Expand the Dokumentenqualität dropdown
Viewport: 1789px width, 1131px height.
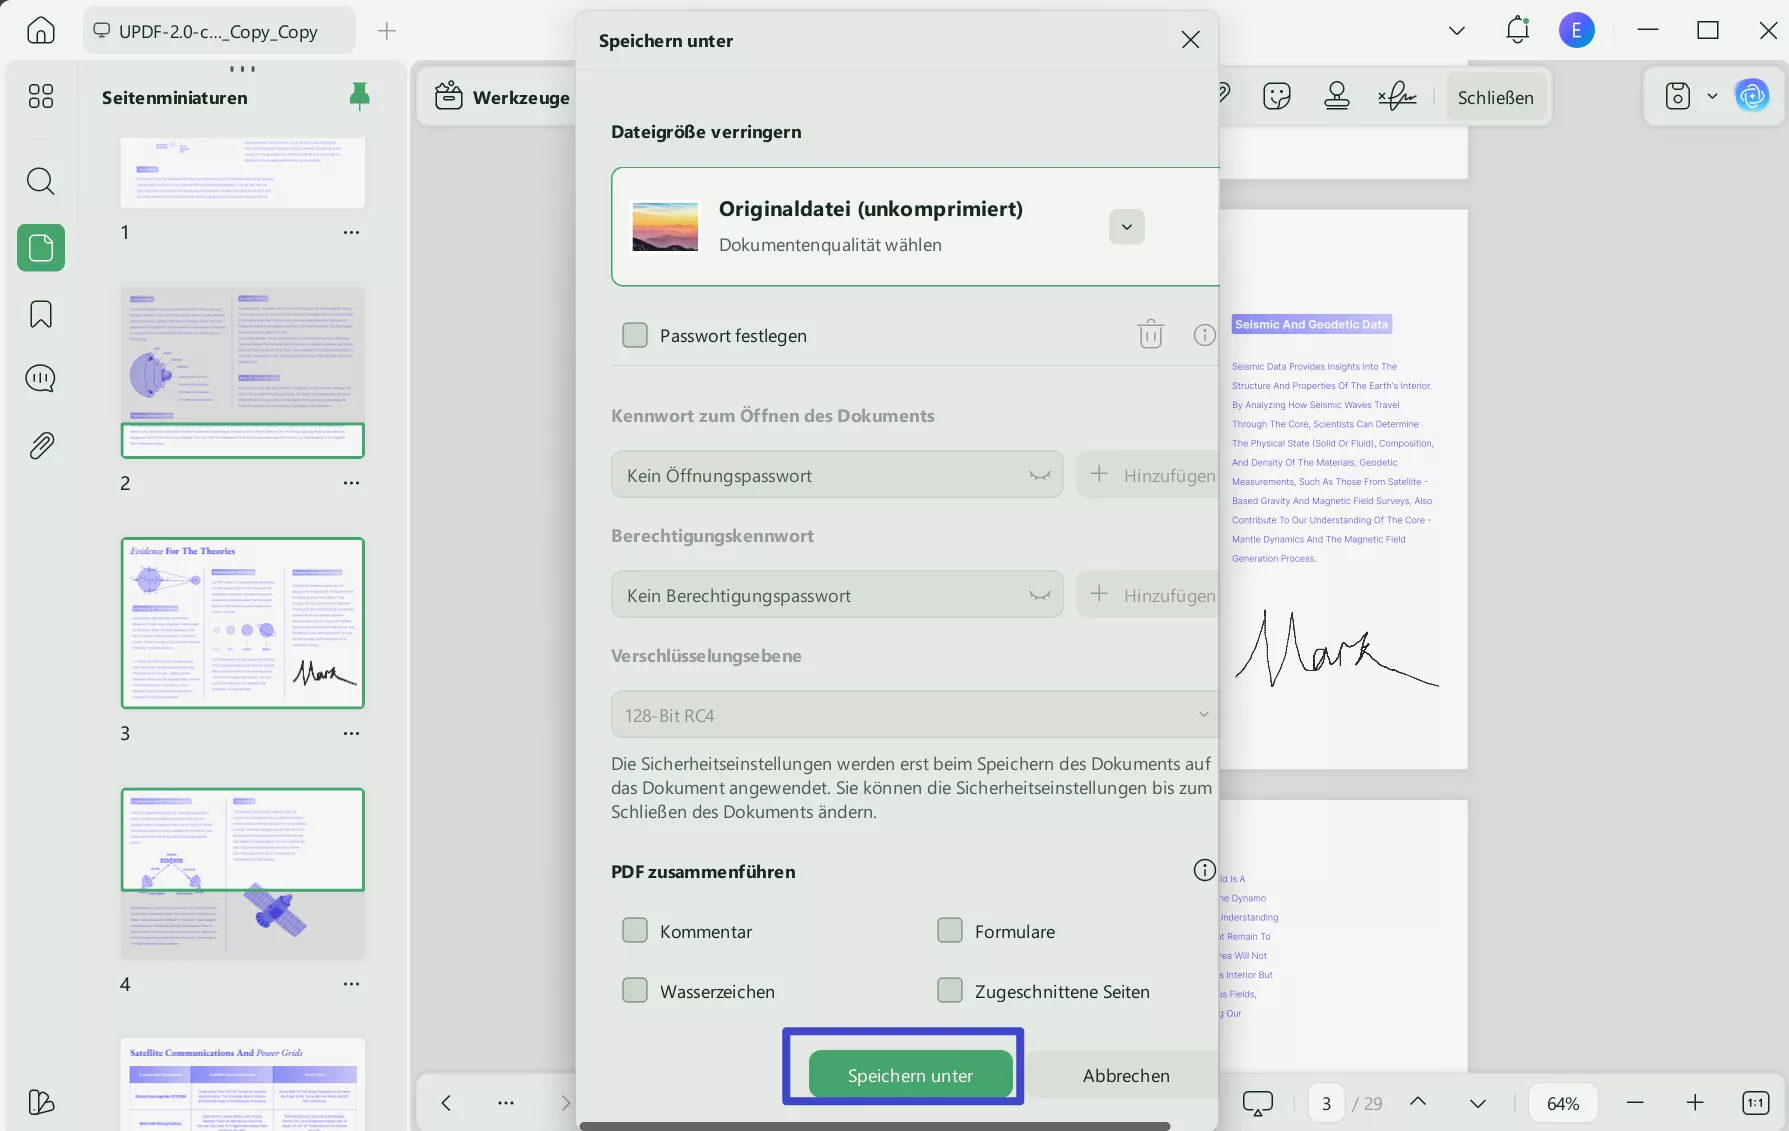[1126, 226]
